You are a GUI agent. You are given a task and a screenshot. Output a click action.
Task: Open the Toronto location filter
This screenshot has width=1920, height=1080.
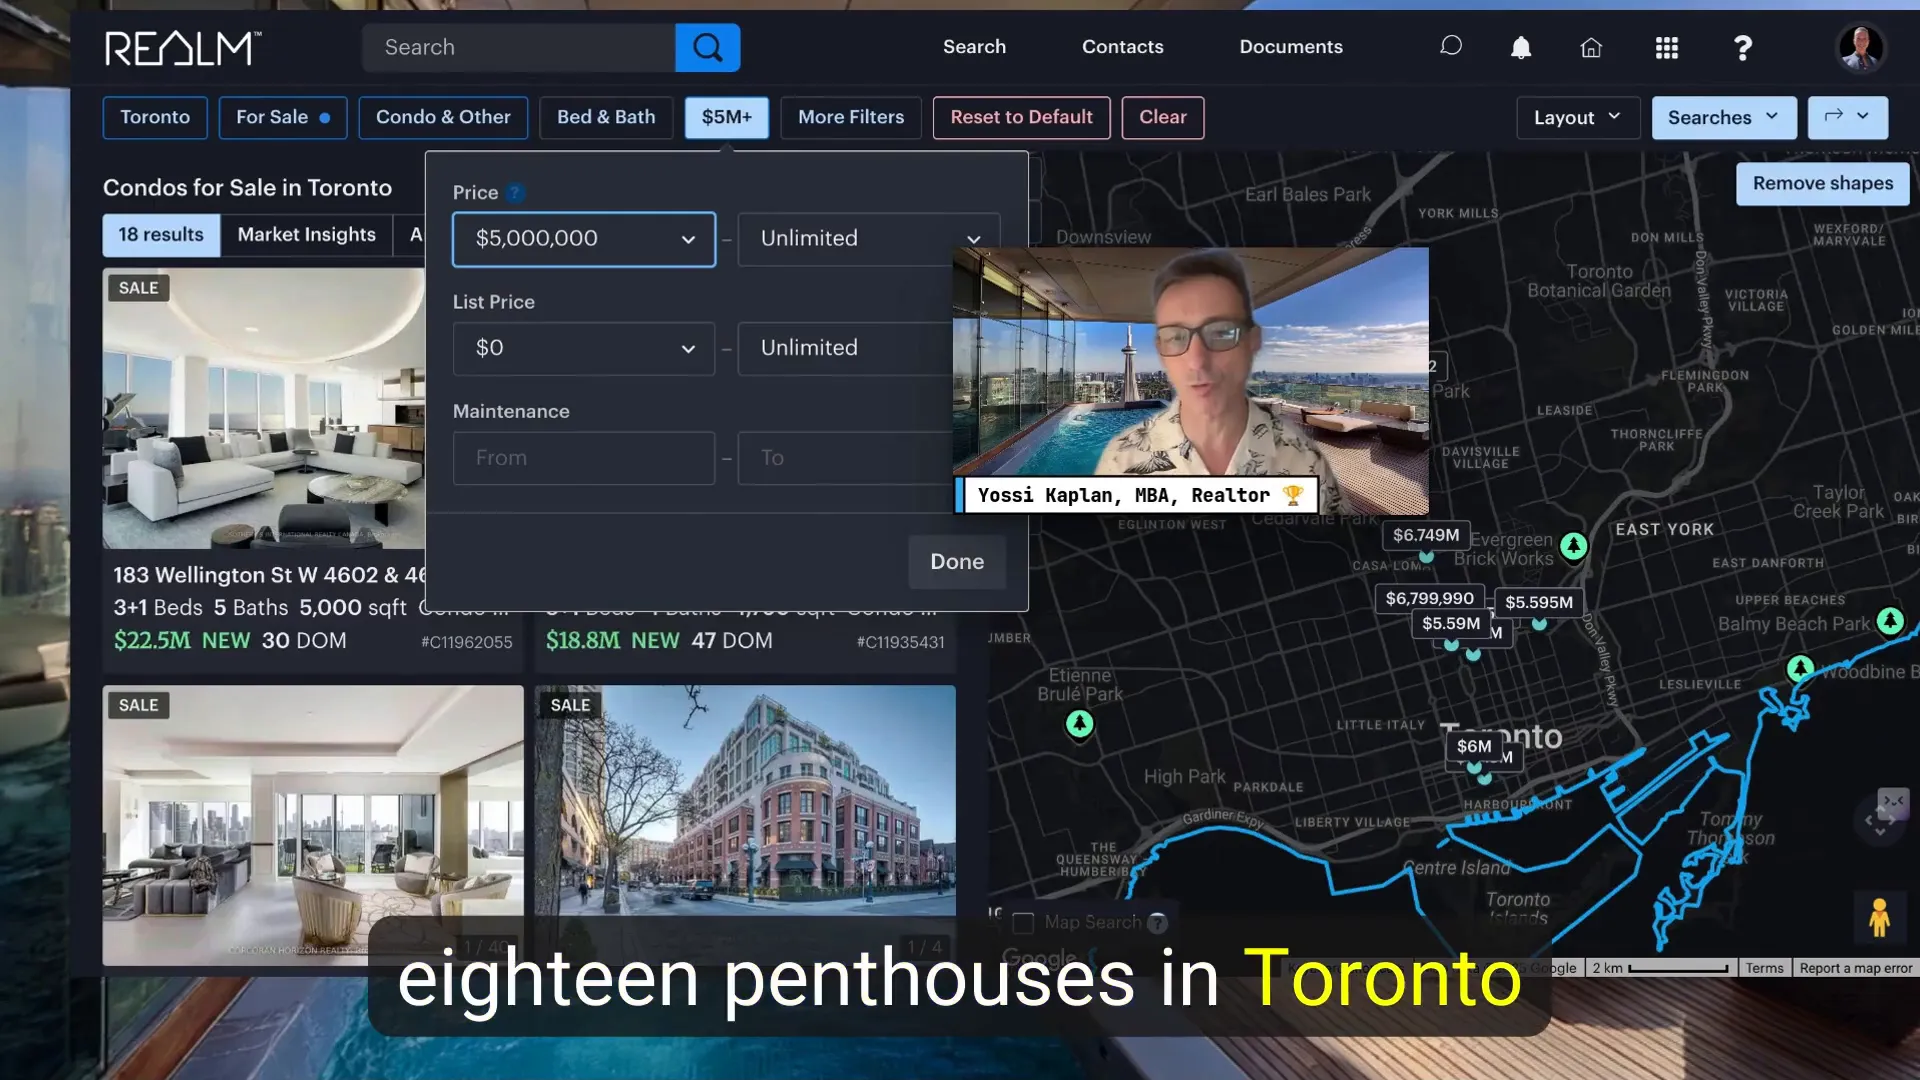click(x=155, y=117)
